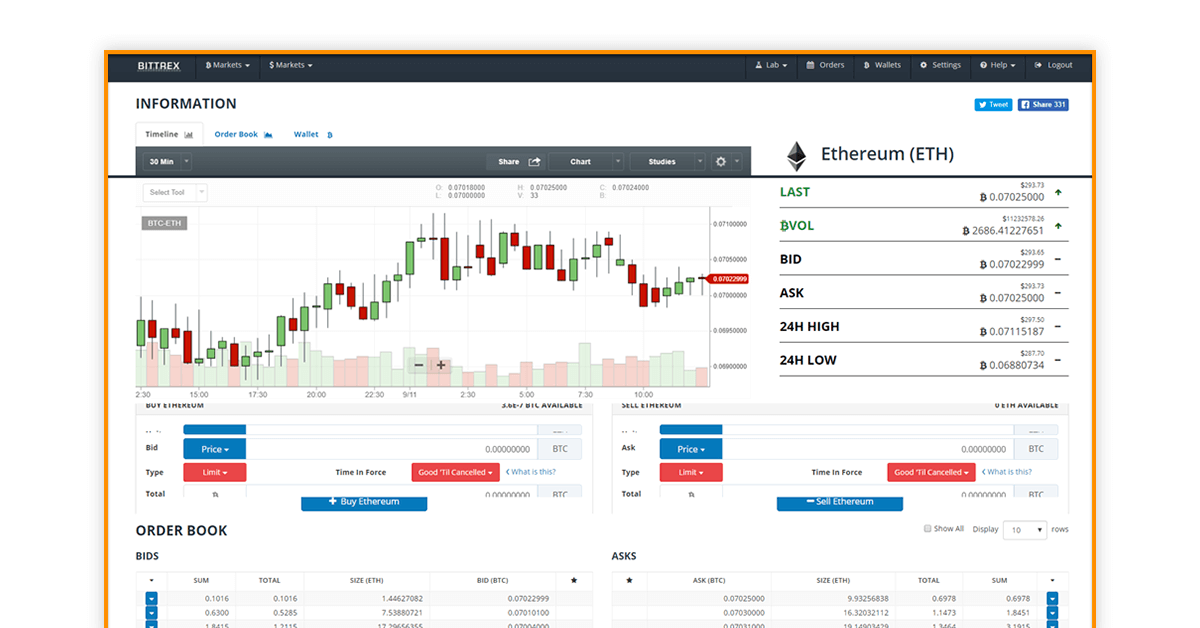Open the Studies dropdown
Screen dimensions: 1200x628
669,162
